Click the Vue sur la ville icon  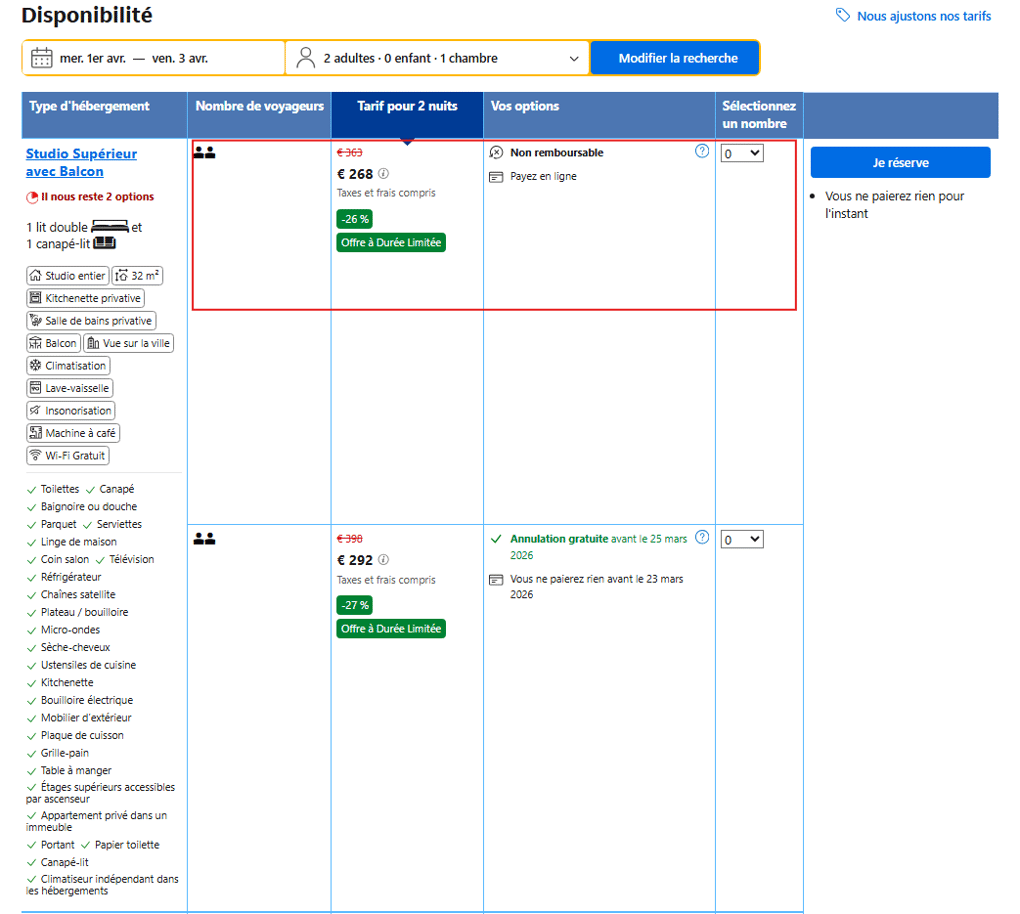coord(93,343)
